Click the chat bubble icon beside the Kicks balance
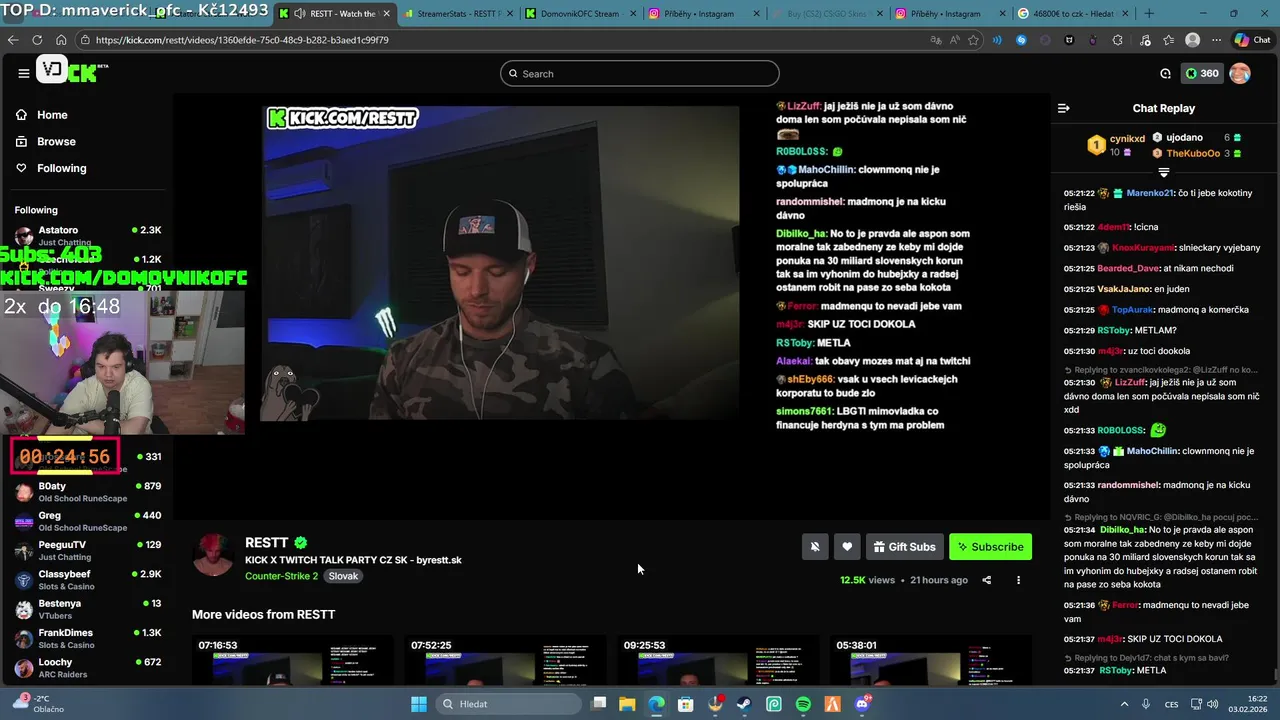This screenshot has height=720, width=1280. point(1165,73)
